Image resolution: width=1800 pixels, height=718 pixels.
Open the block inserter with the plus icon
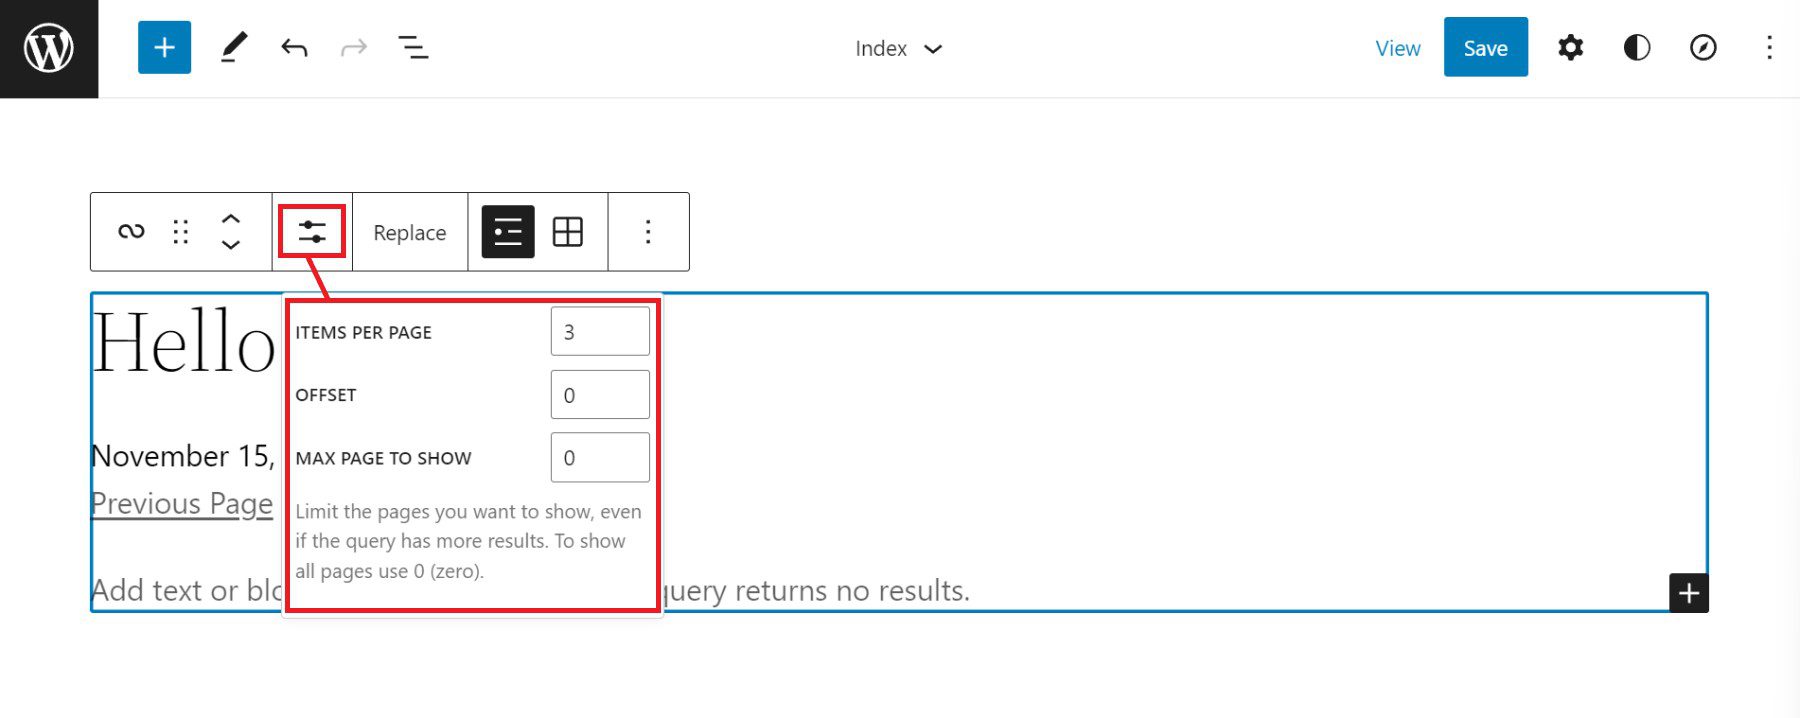164,47
